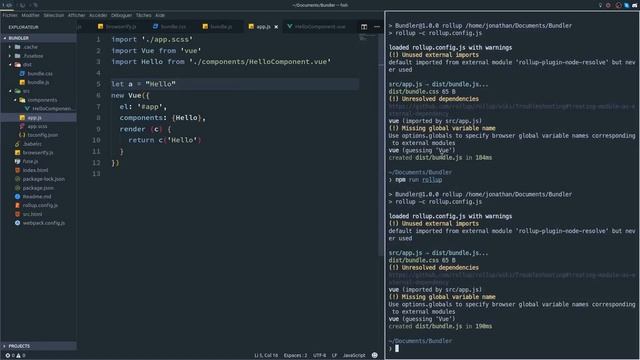640x360 pixels.
Task: Click the CSS icon beside bundle.css in explorer
Action: click(x=22, y=73)
